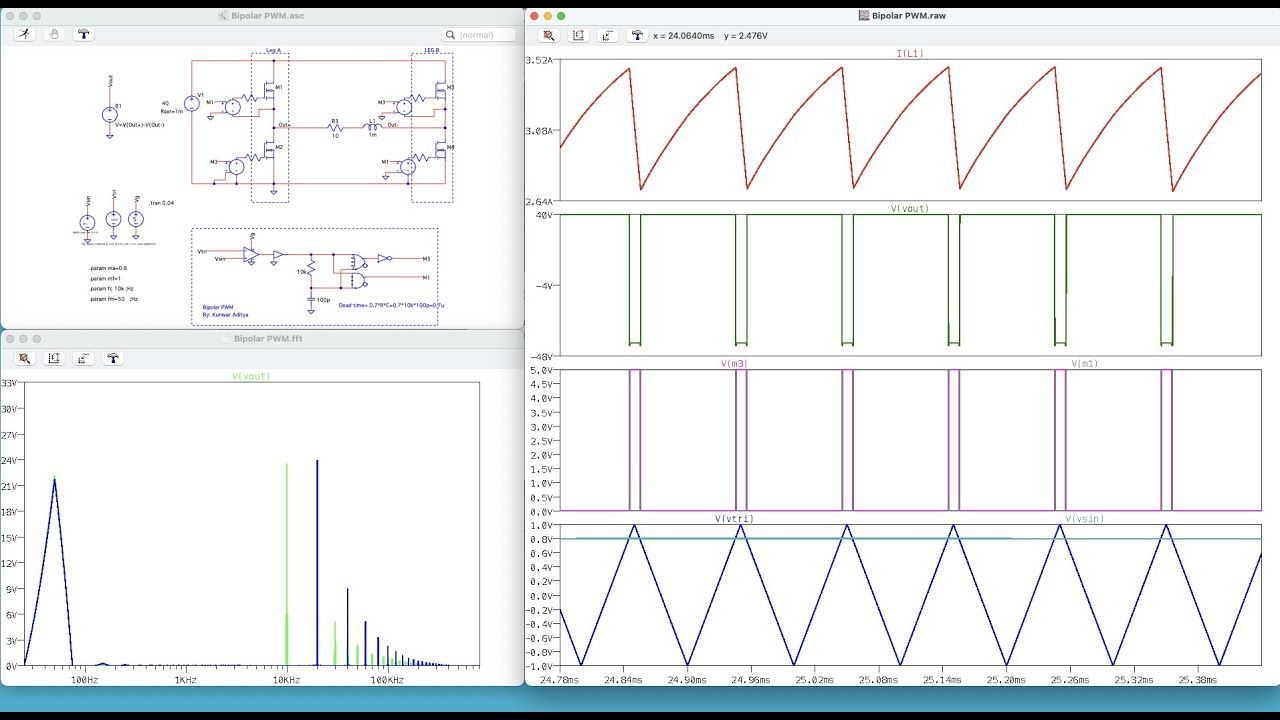The width and height of the screenshot is (1280, 720).
Task: Click the add-trace icon in Bipolar PWM.fft toolbar
Action: click(83, 358)
